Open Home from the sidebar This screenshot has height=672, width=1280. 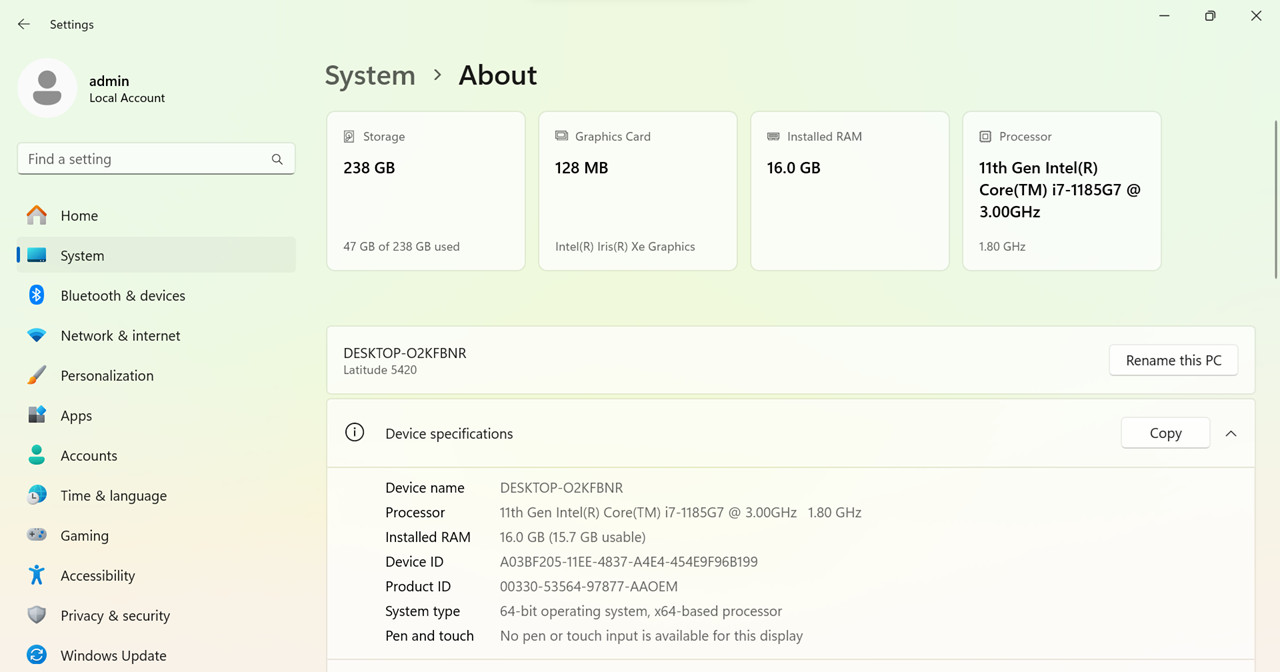point(156,215)
